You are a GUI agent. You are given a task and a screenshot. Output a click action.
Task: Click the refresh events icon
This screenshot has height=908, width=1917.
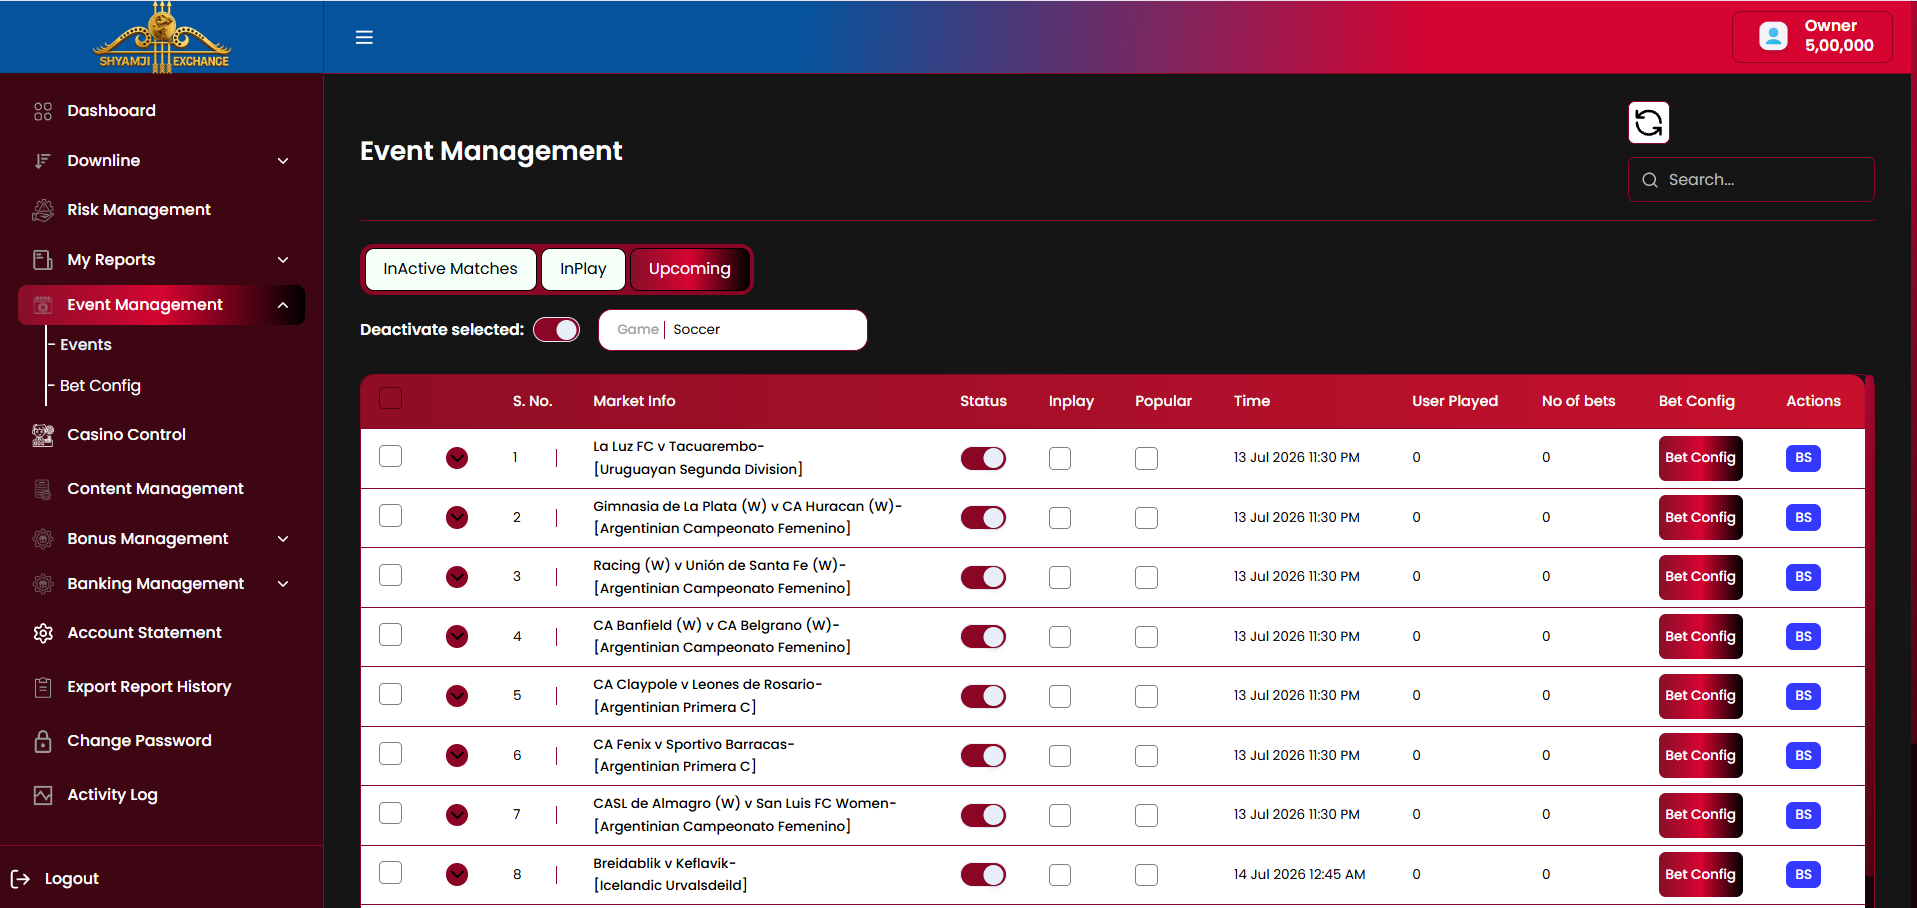(x=1648, y=123)
